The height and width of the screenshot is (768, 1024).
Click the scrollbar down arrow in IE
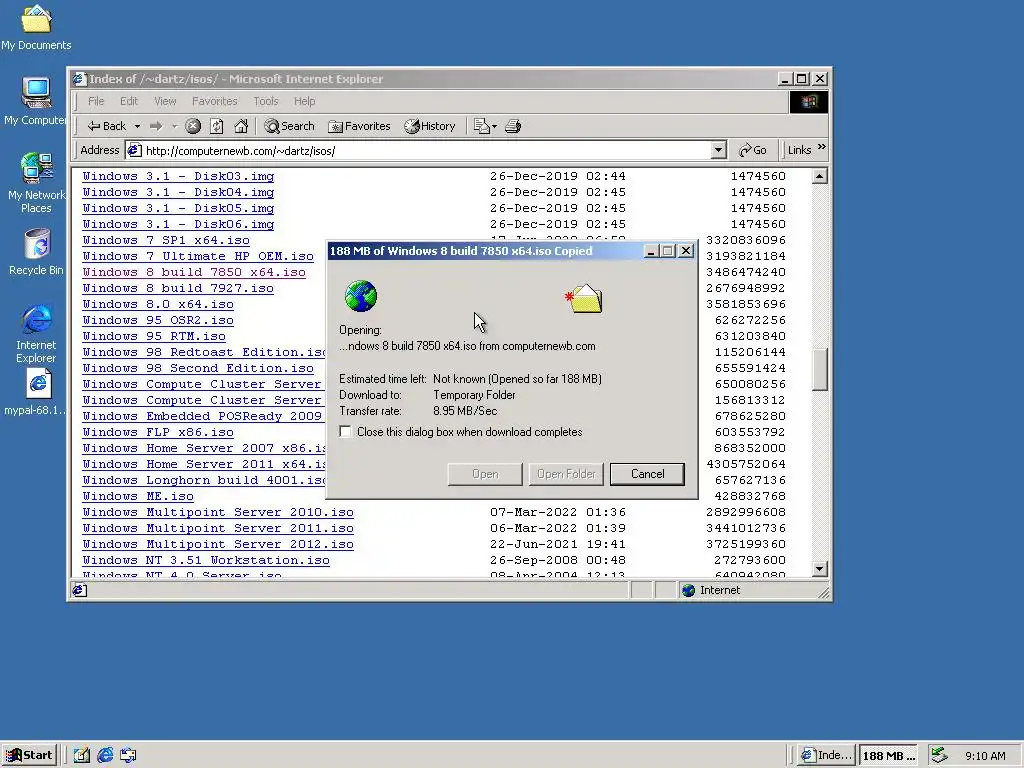pyautogui.click(x=820, y=569)
